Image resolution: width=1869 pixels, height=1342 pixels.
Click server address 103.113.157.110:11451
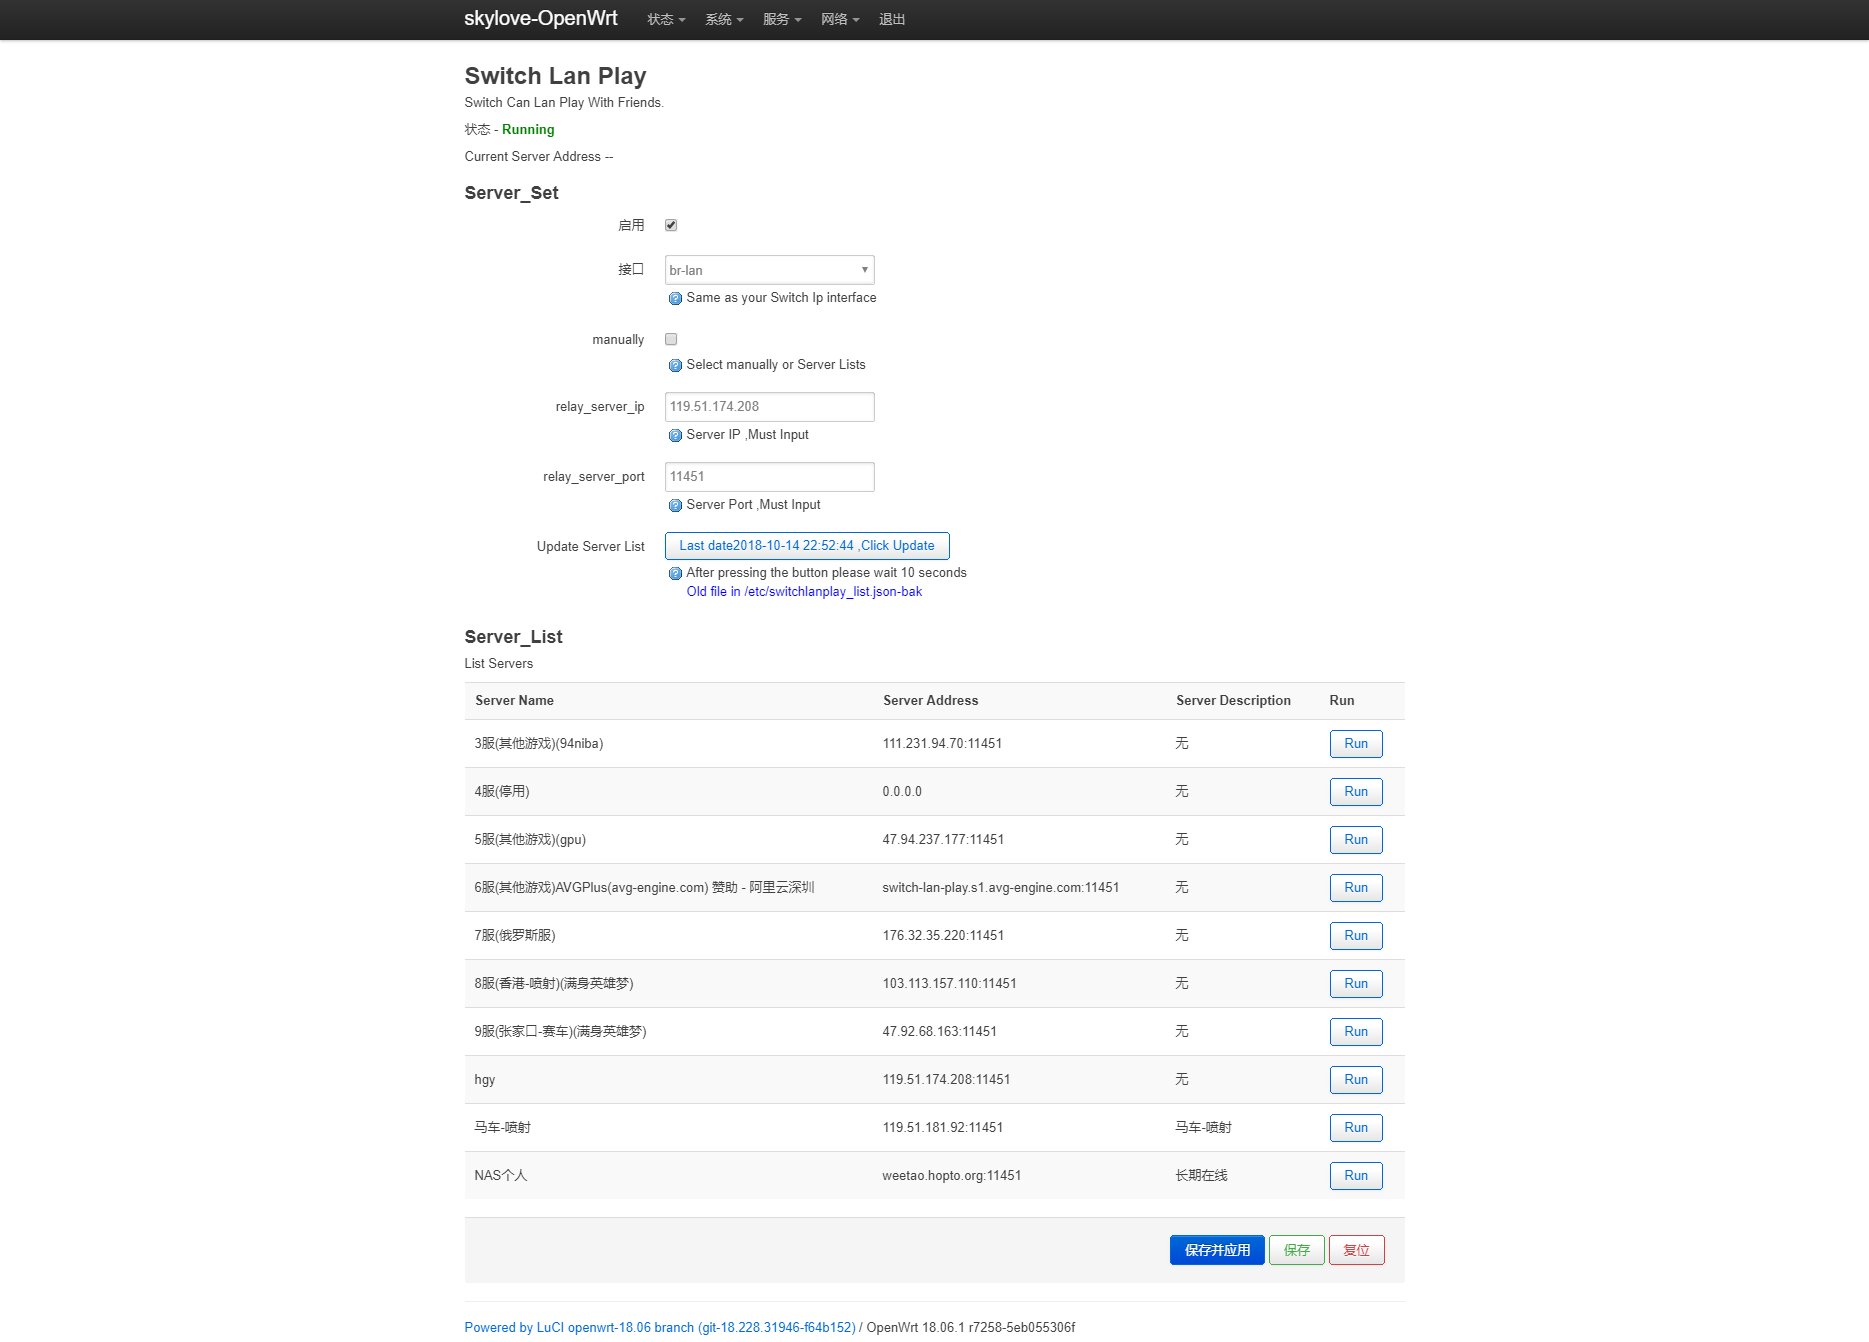tap(949, 984)
